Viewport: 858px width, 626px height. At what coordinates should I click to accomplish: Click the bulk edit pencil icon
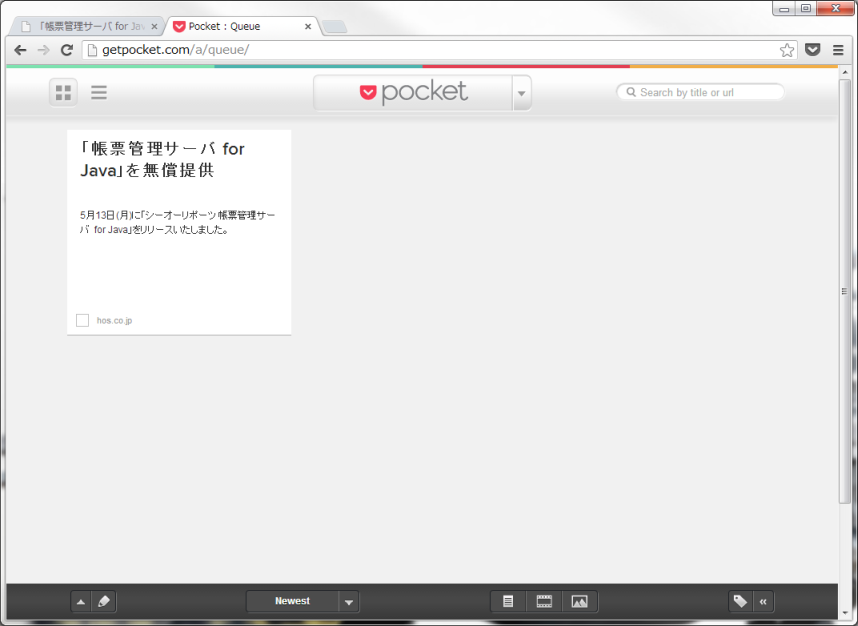[x=105, y=601]
